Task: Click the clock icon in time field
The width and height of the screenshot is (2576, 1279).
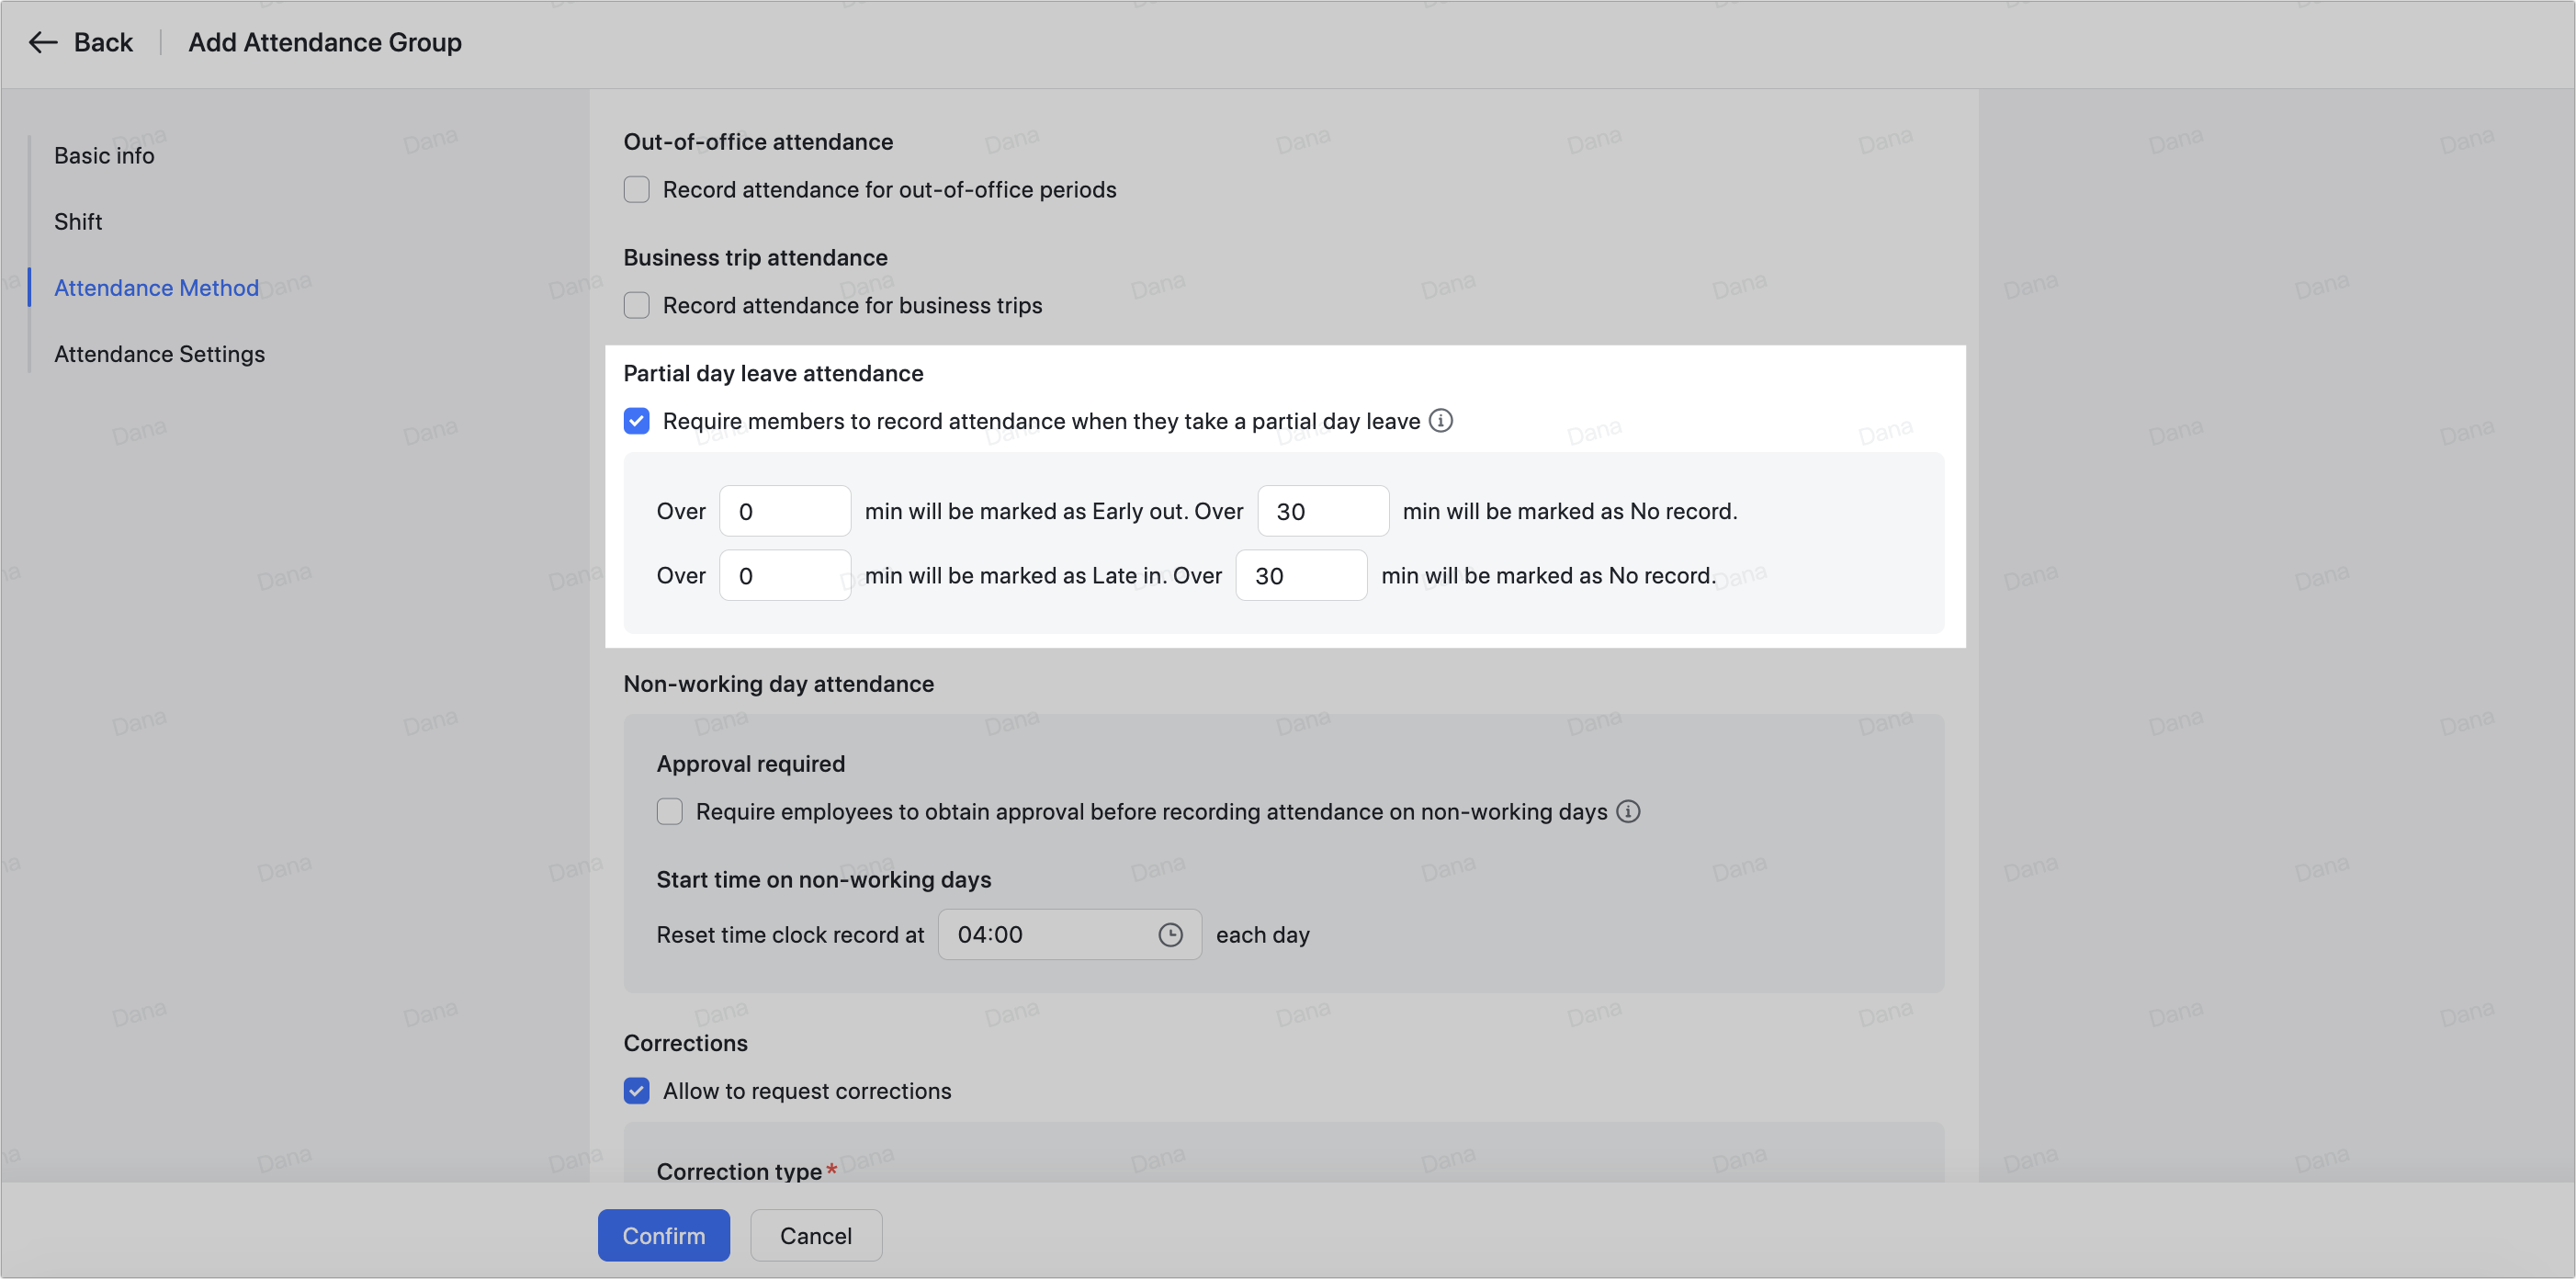Action: pos(1170,934)
